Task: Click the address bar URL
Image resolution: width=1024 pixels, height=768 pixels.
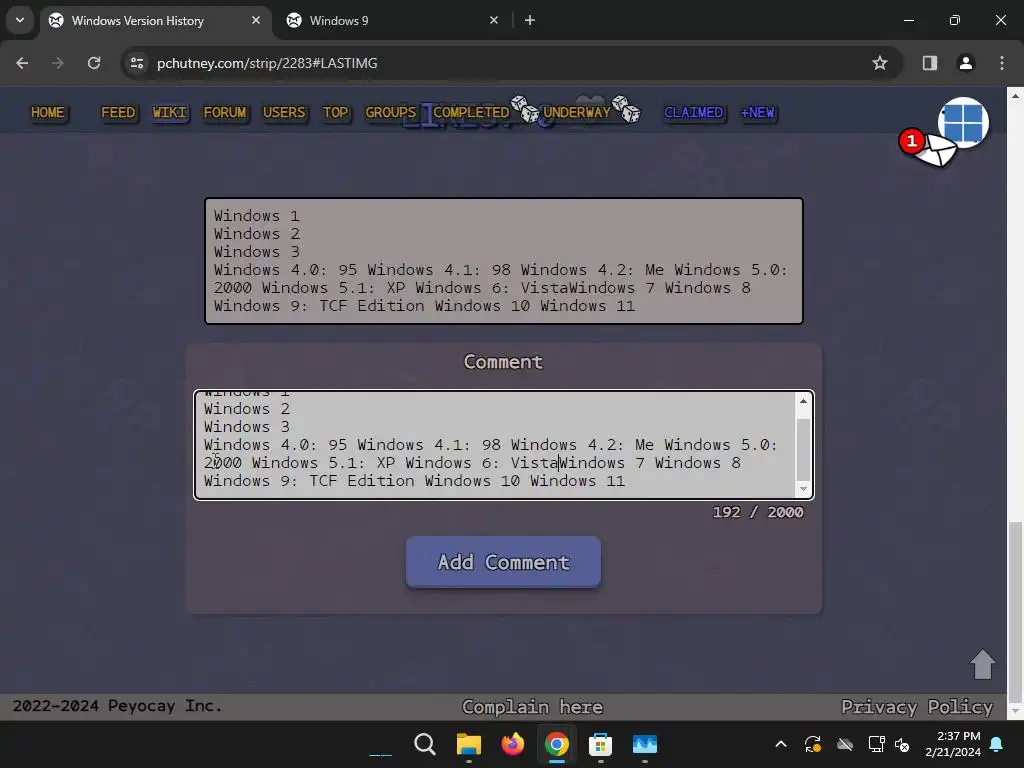Action: [267, 63]
